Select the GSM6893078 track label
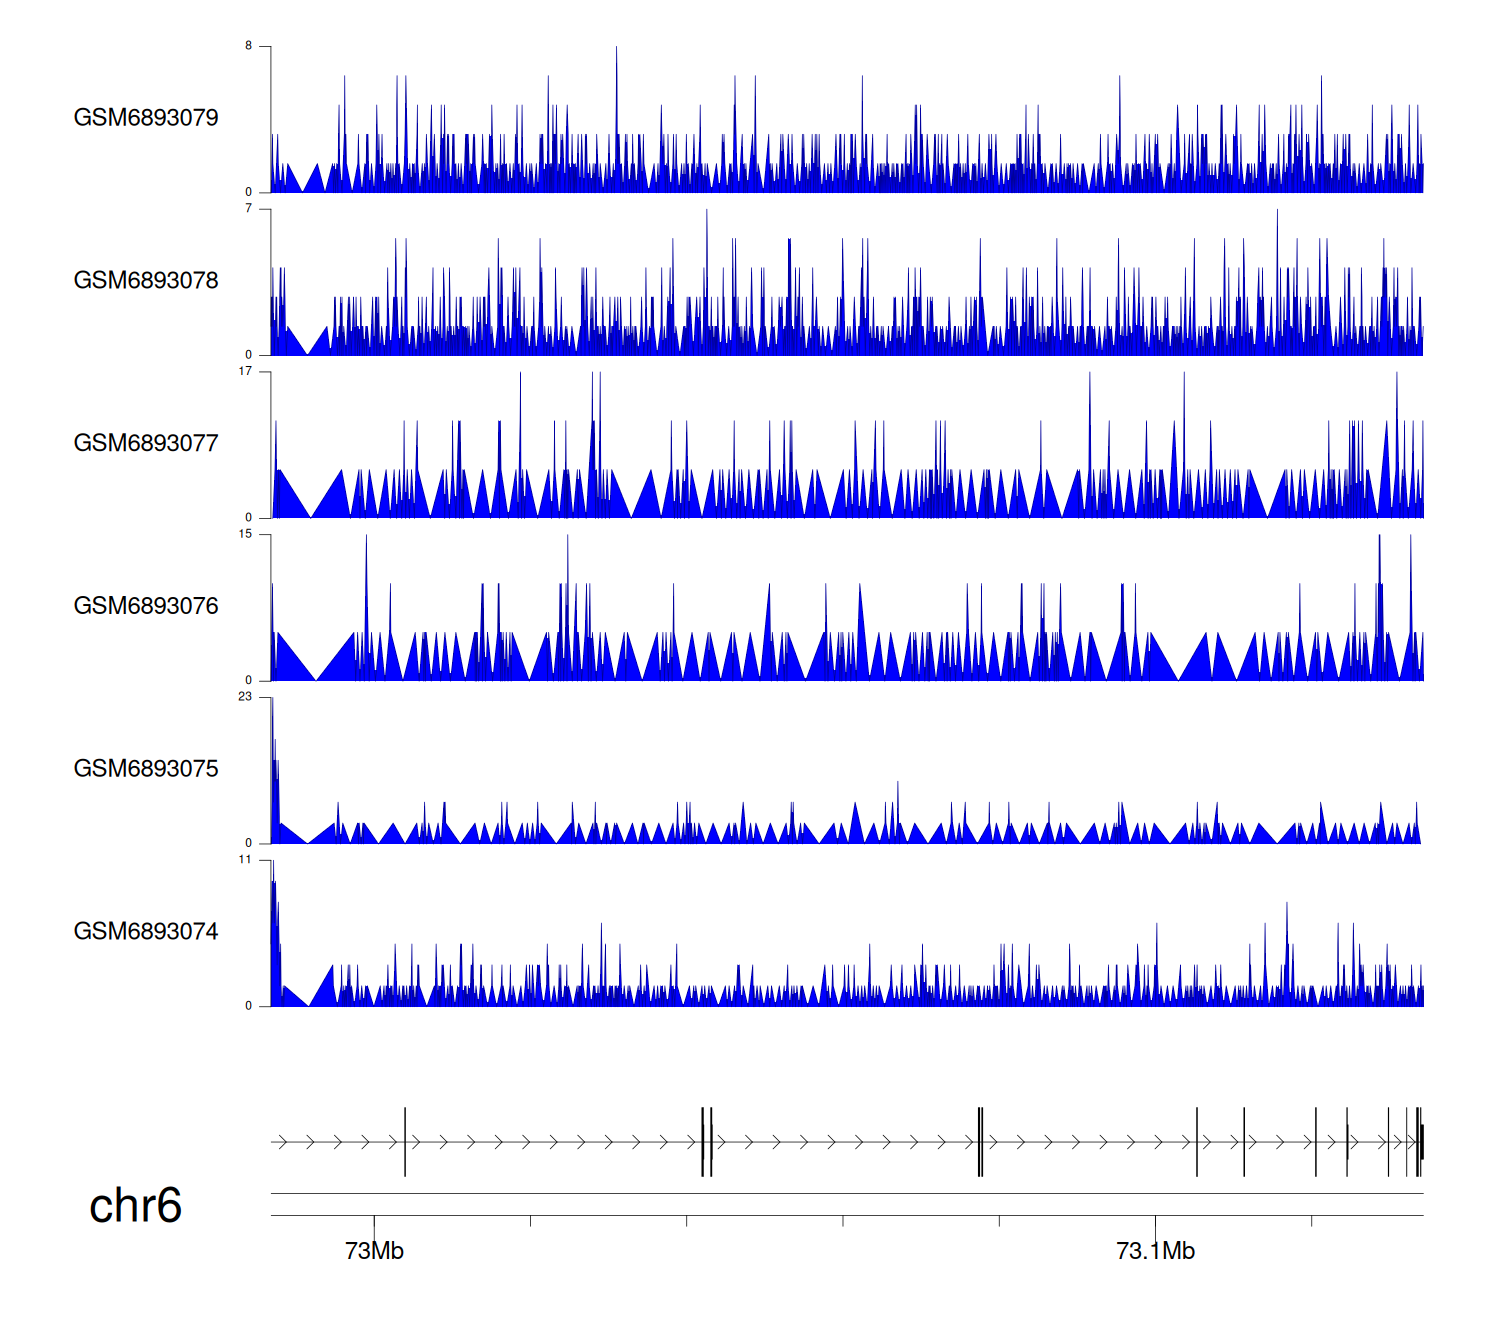1500x1320 pixels. 146,281
